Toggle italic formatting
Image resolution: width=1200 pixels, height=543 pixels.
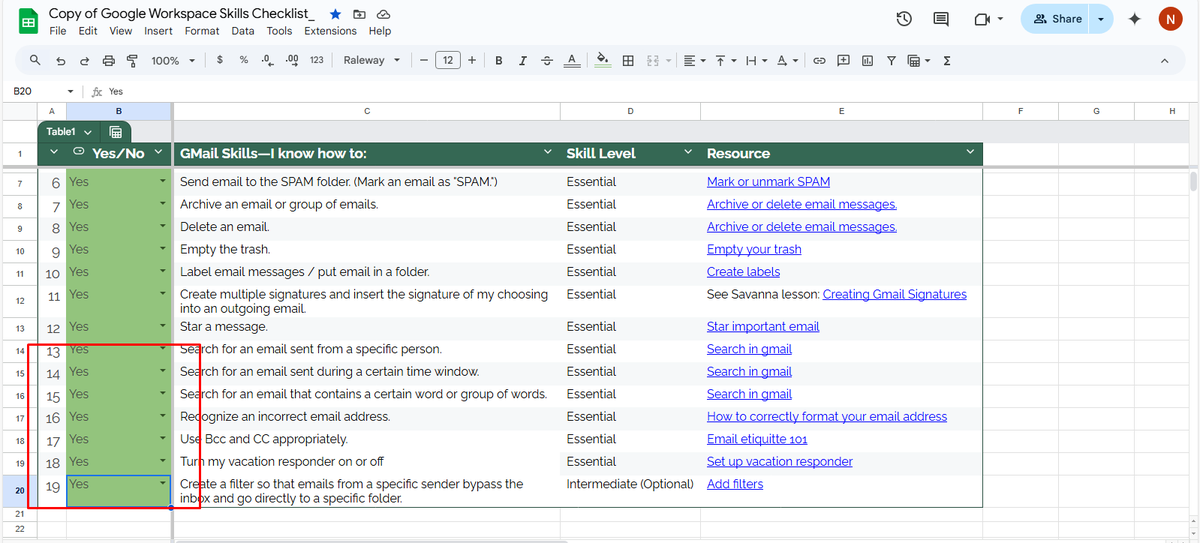(523, 60)
